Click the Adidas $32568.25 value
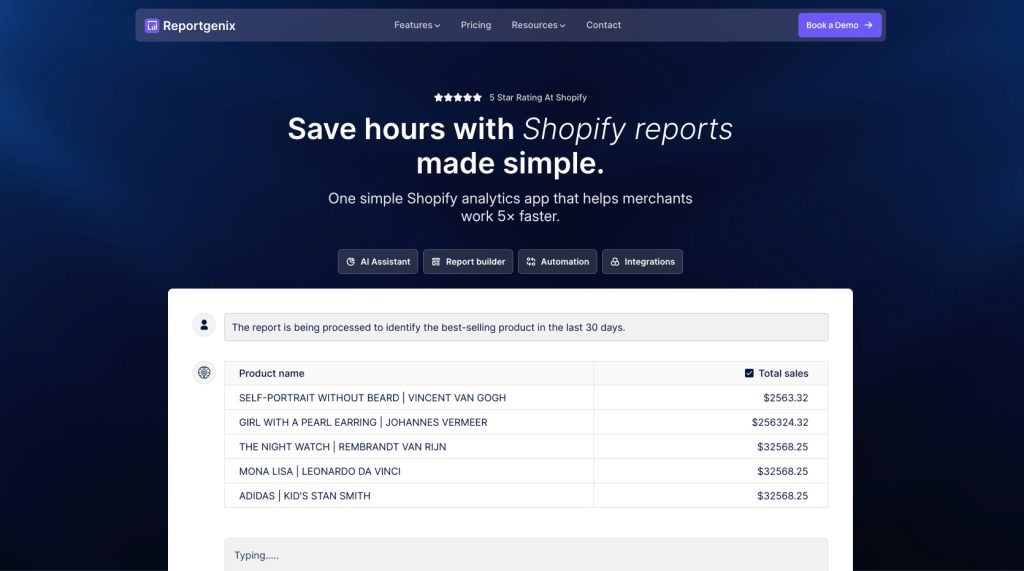The height and width of the screenshot is (571, 1024). click(x=782, y=496)
